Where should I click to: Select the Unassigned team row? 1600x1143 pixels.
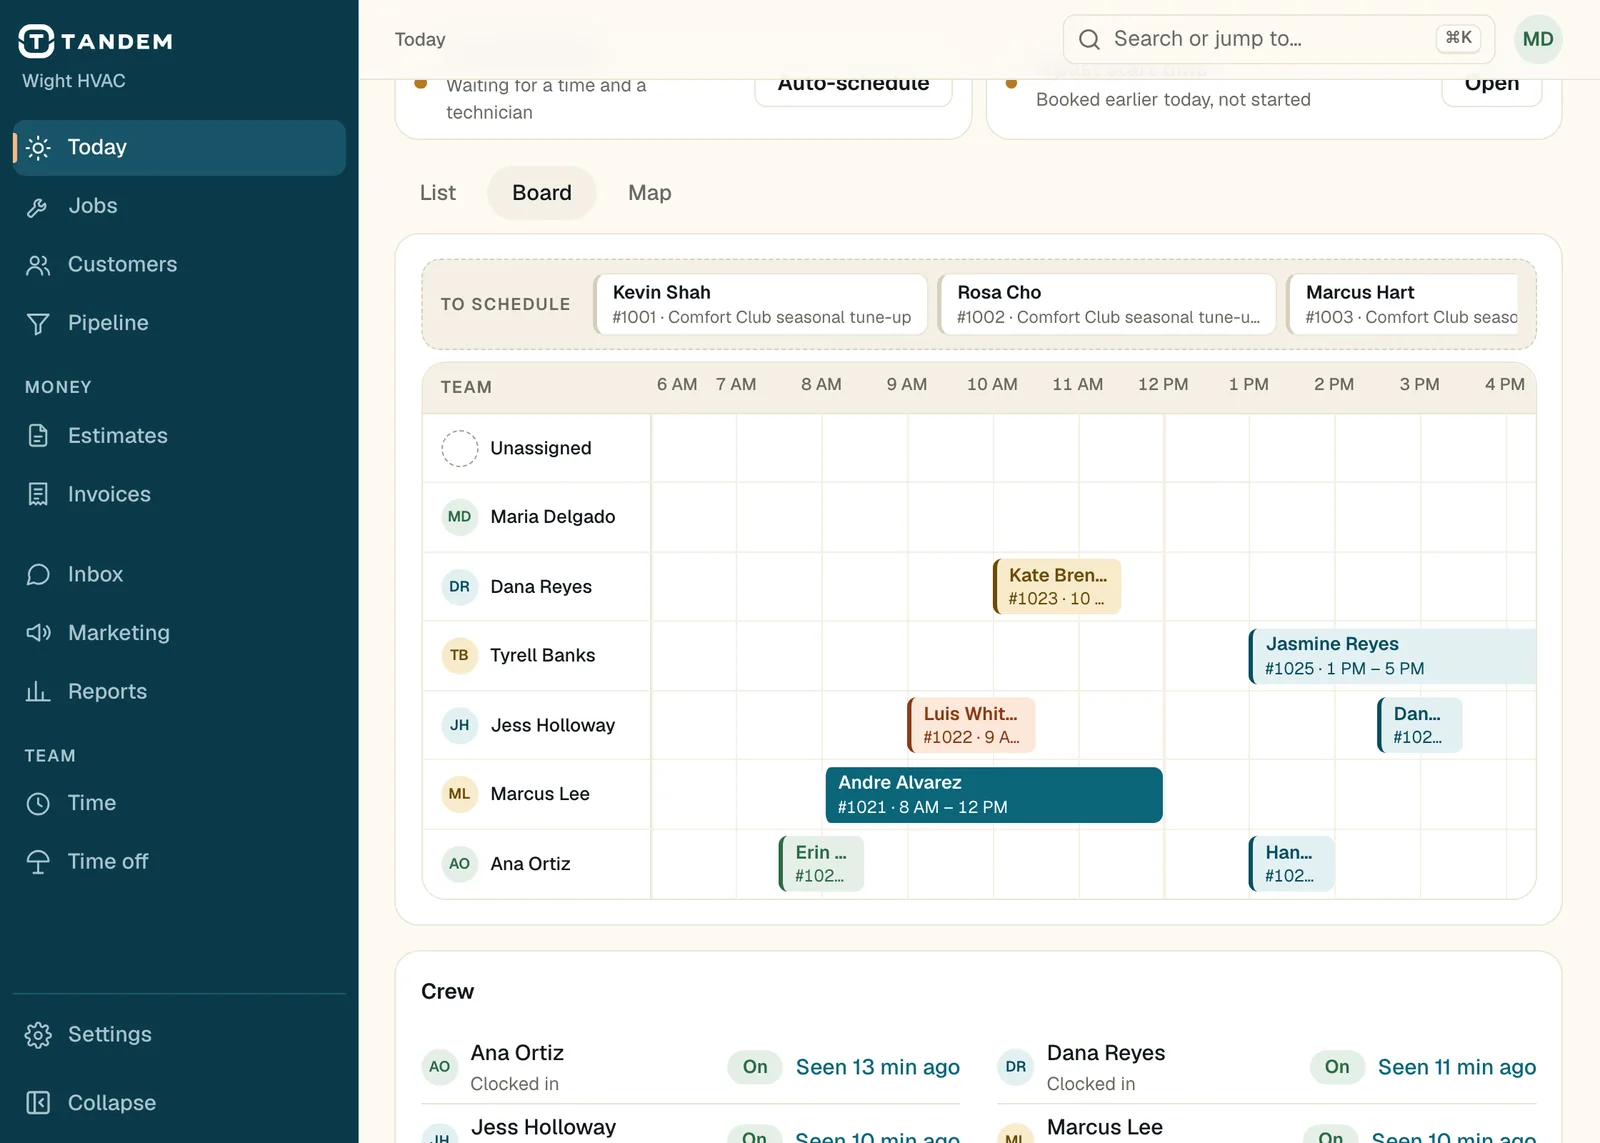click(537, 448)
